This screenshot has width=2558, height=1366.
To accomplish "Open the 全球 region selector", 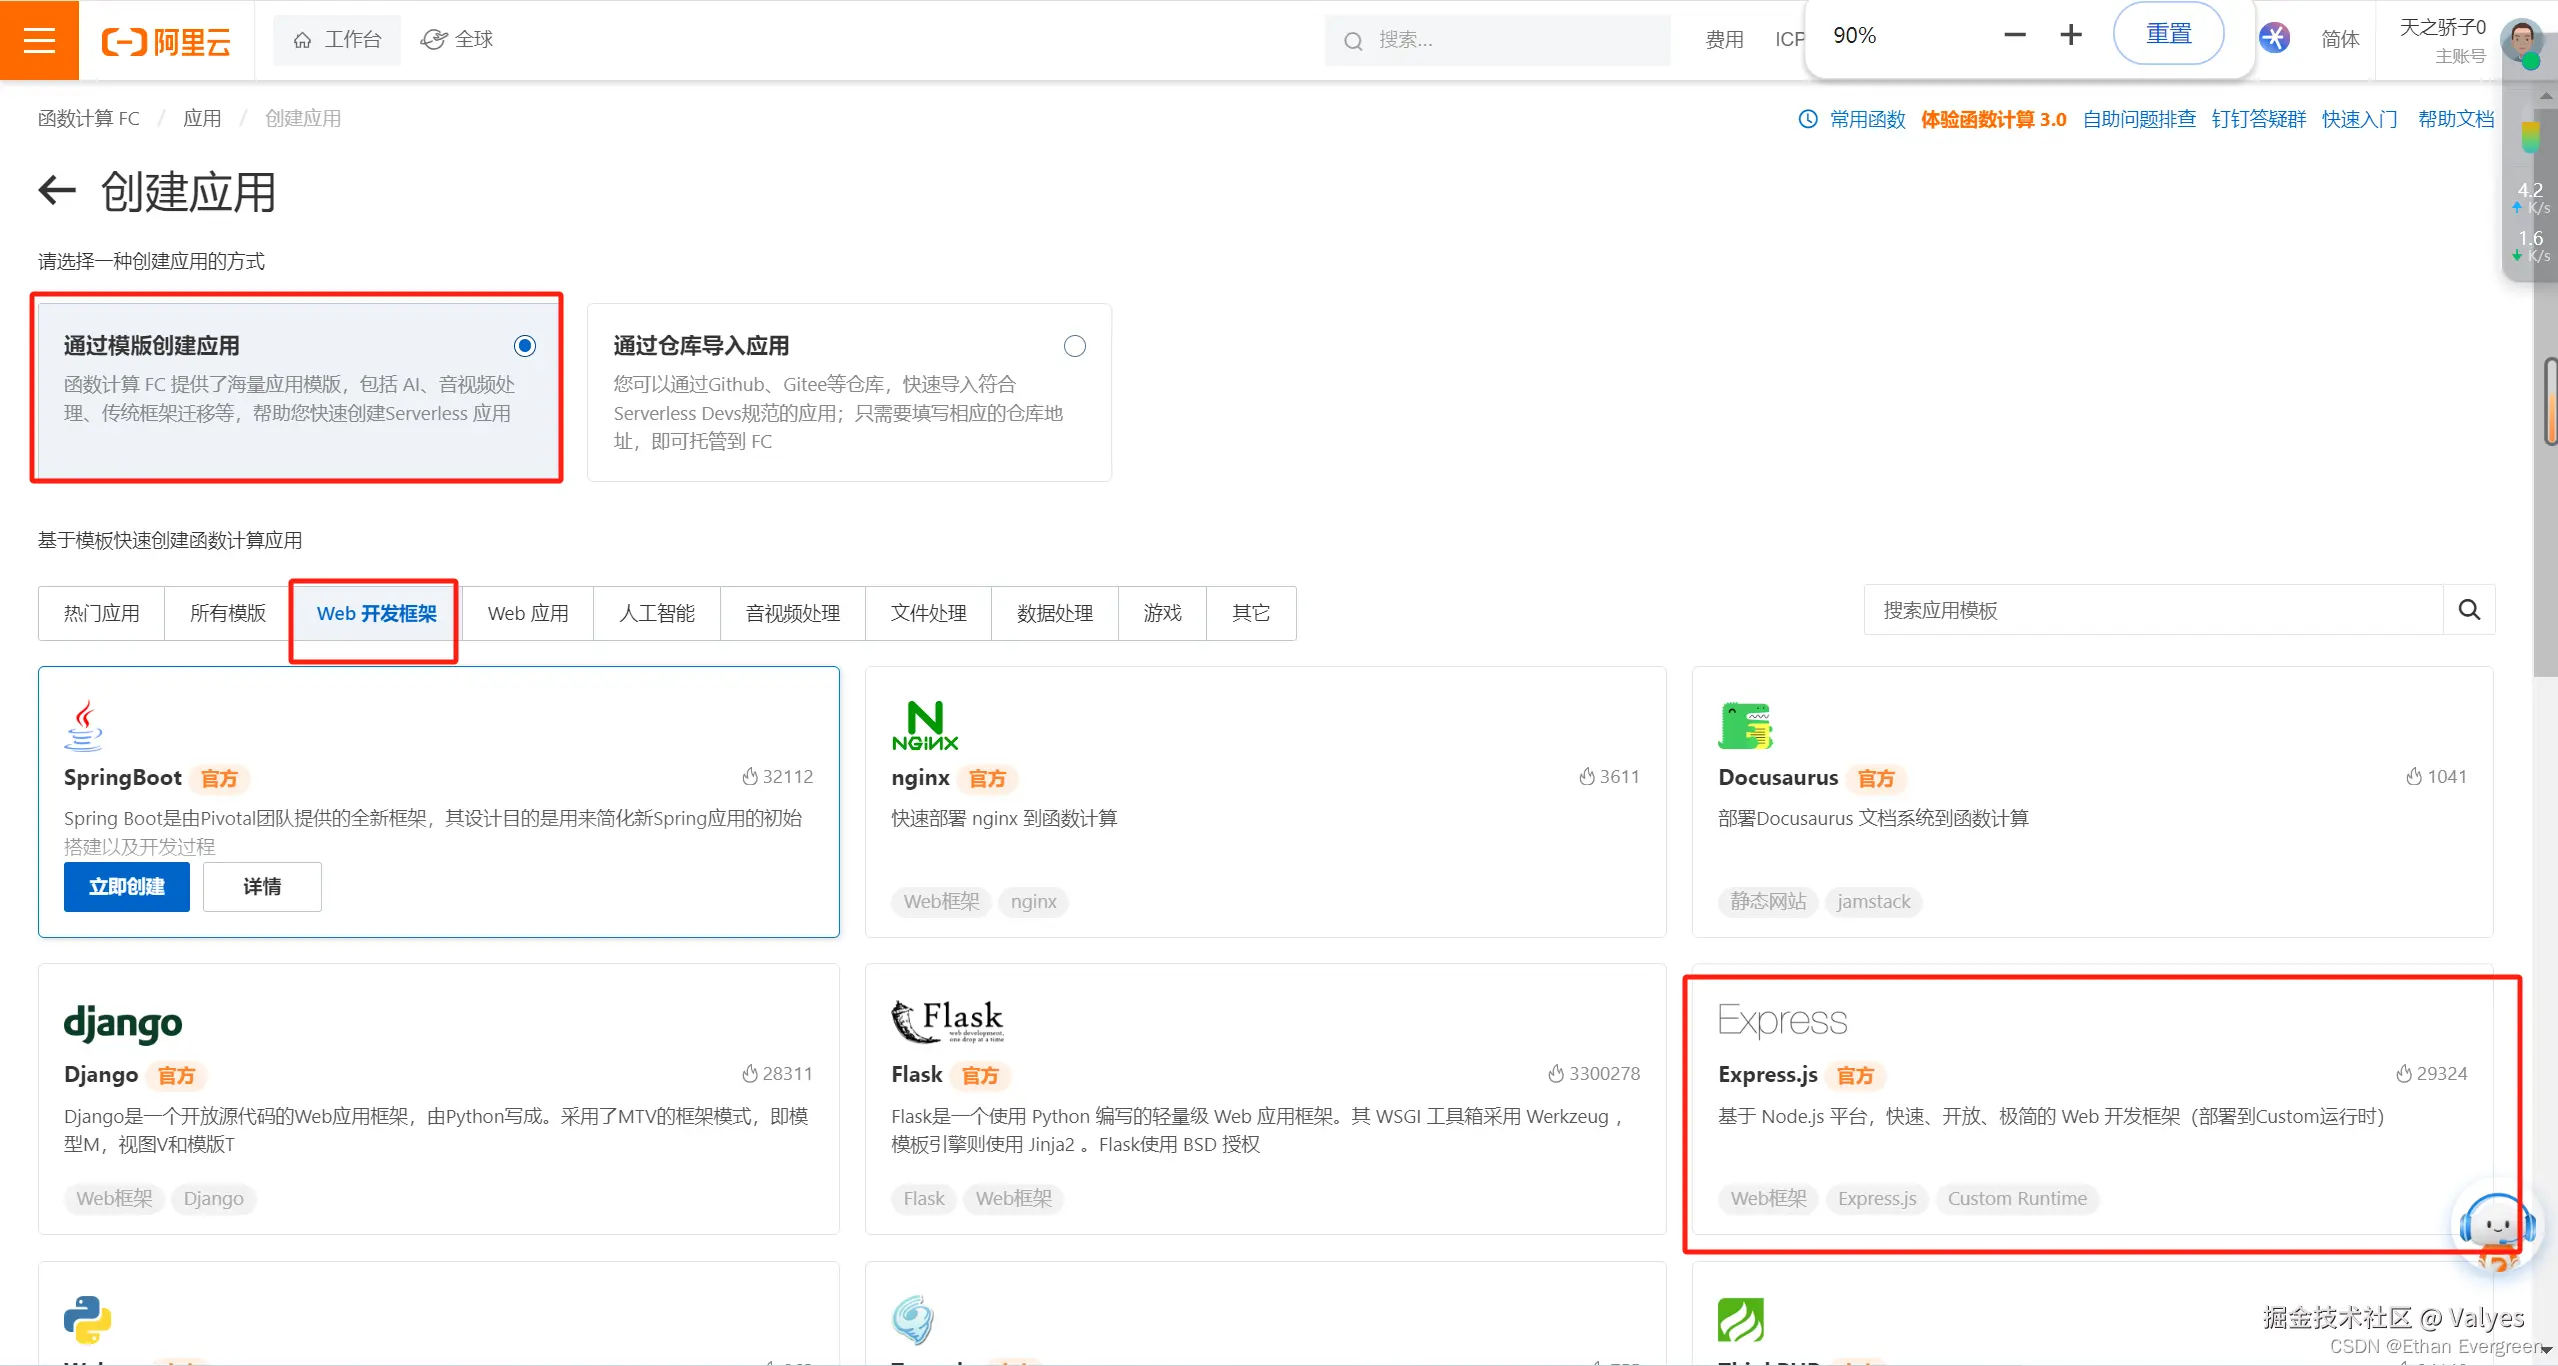I will pyautogui.click(x=457, y=40).
